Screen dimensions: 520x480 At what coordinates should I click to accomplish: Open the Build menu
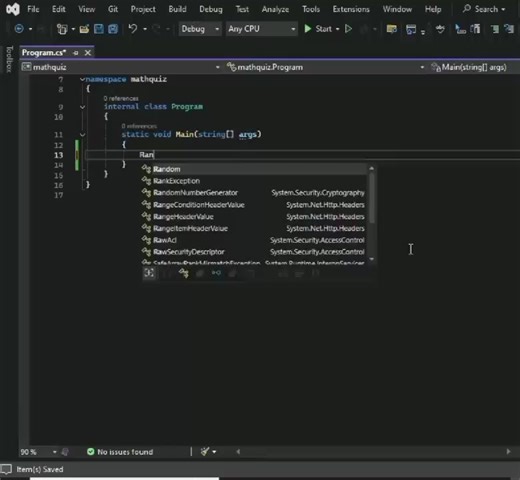click(177, 9)
